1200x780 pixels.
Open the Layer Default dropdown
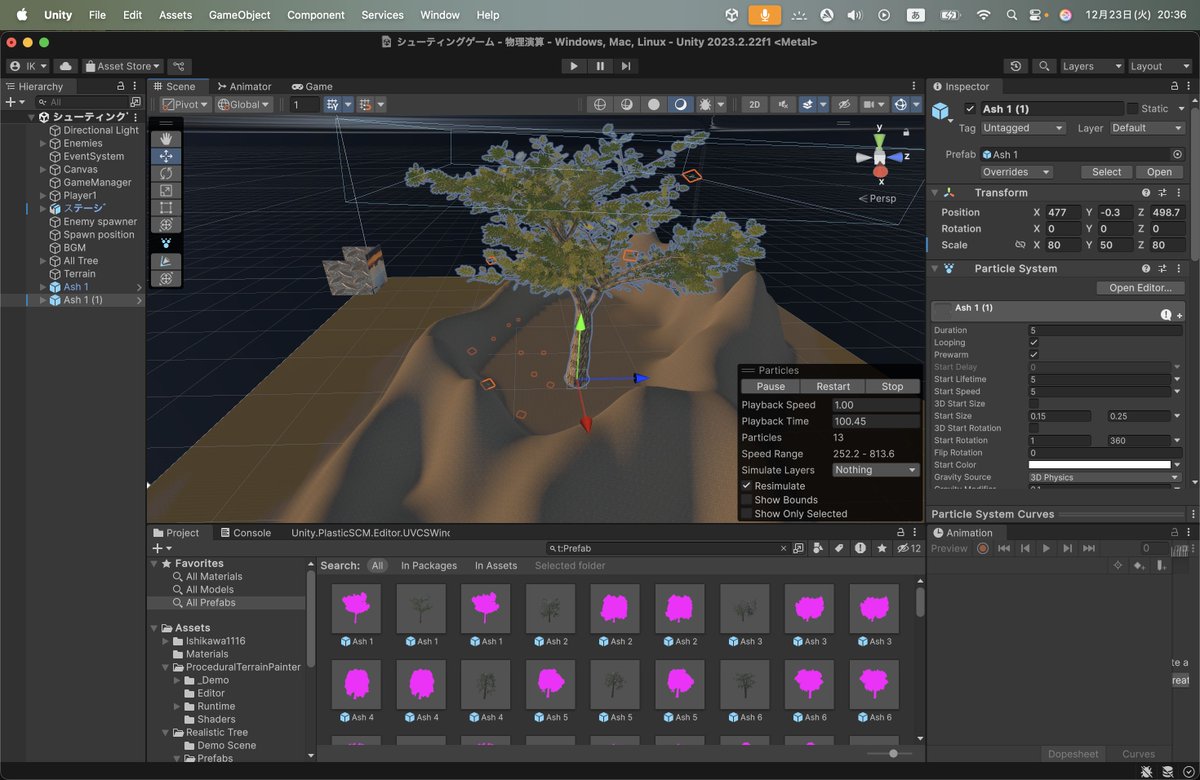pyautogui.click(x=1147, y=128)
